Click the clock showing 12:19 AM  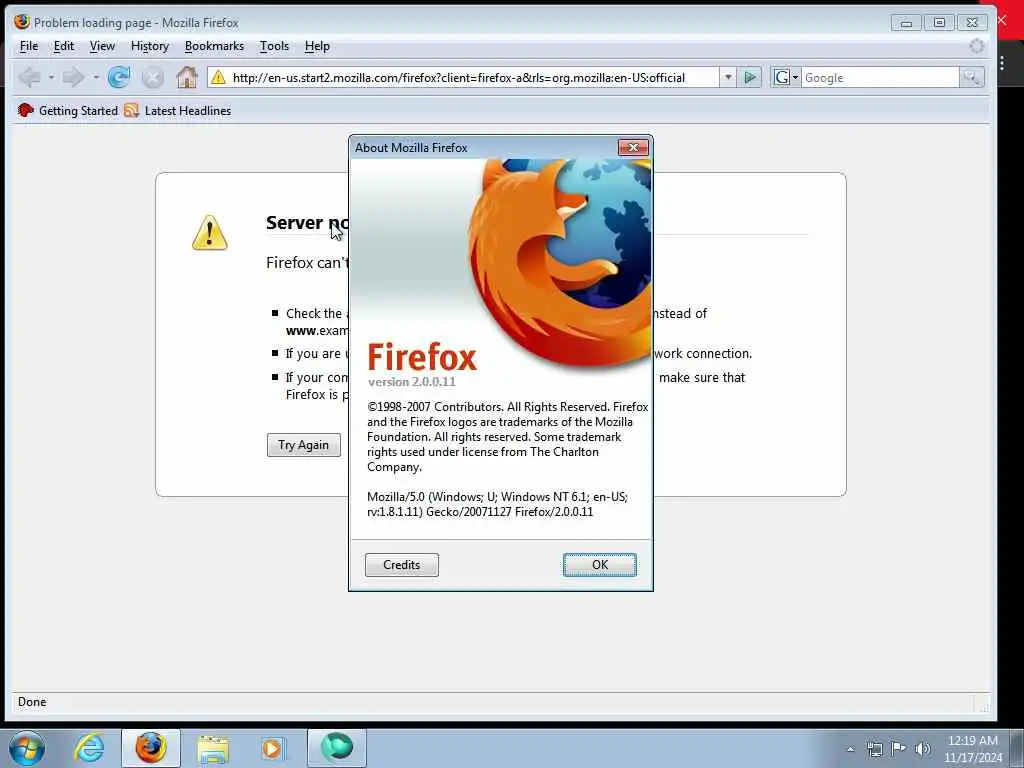(x=972, y=741)
